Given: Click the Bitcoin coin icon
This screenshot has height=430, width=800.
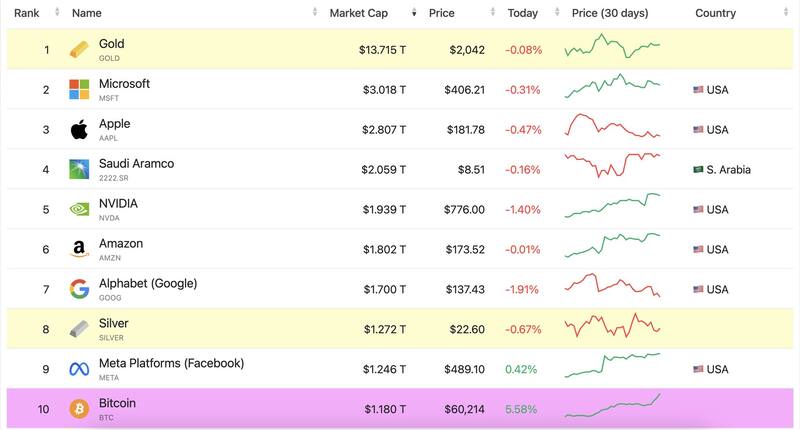Looking at the screenshot, I should pyautogui.click(x=79, y=409).
